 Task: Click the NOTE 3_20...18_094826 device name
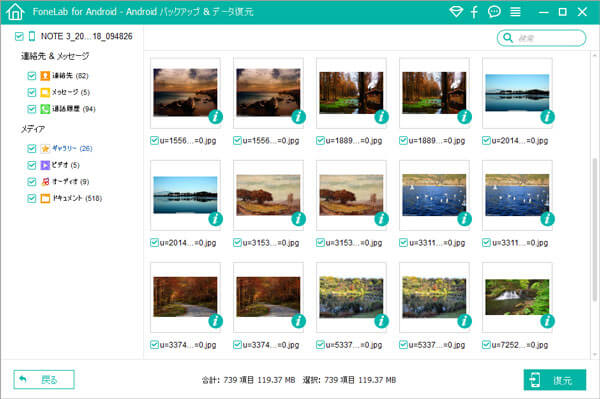pyautogui.click(x=86, y=36)
